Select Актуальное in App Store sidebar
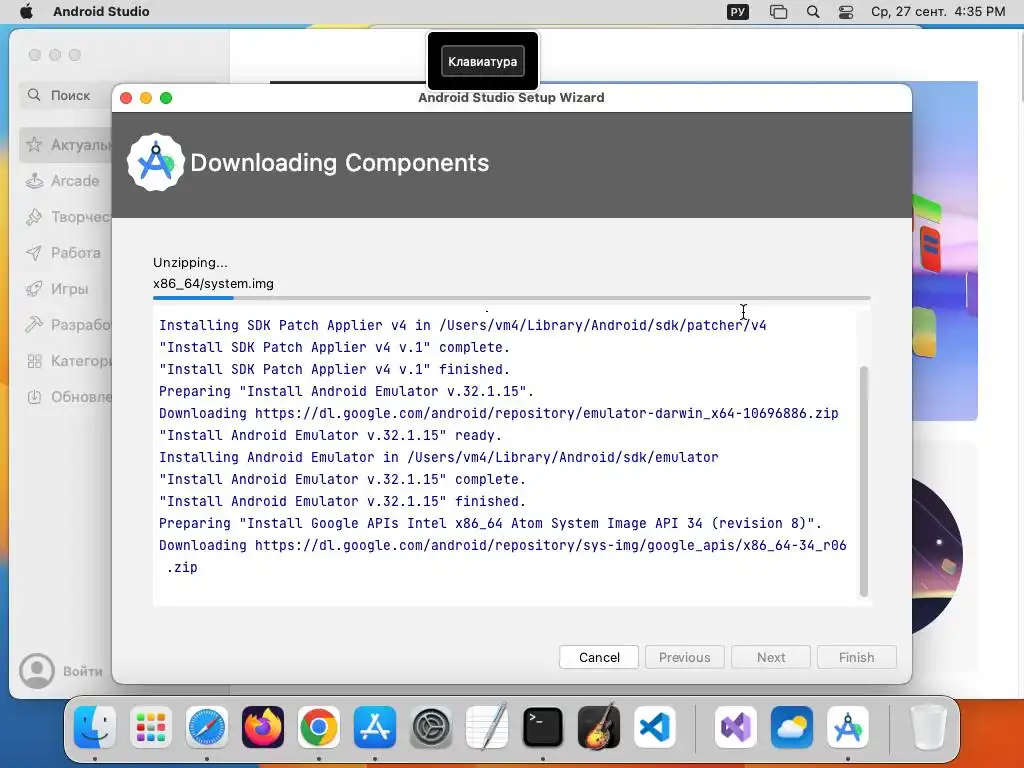Image resolution: width=1024 pixels, height=768 pixels. coord(65,144)
